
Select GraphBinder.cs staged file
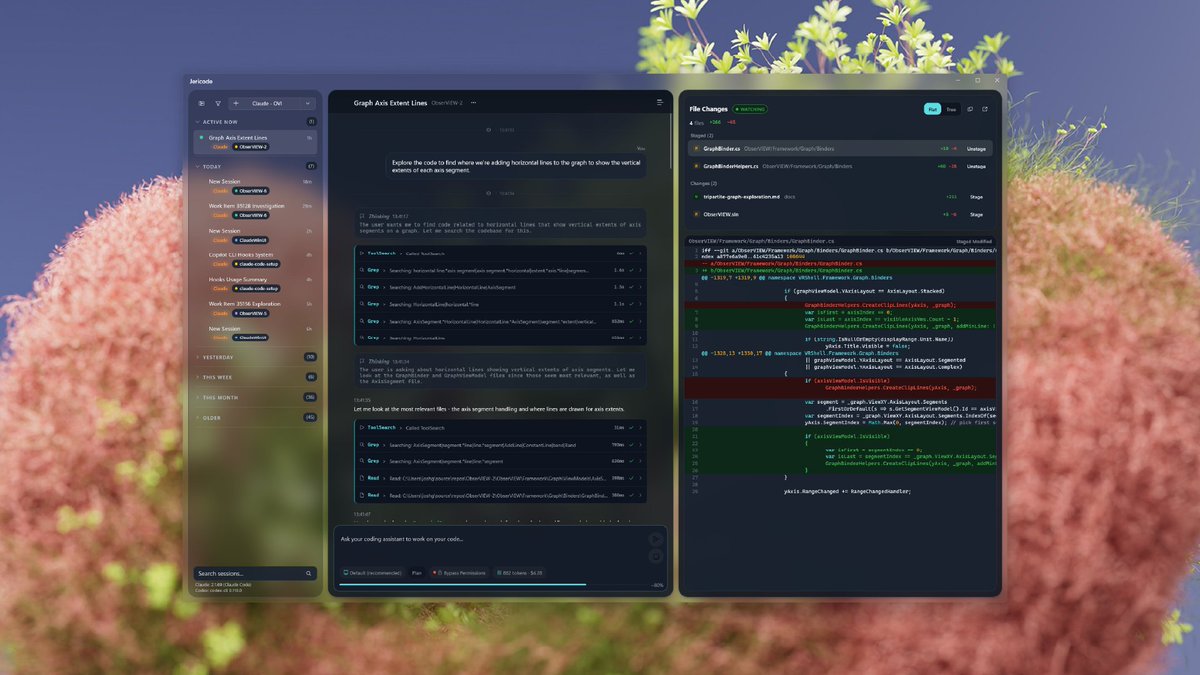click(x=840, y=148)
